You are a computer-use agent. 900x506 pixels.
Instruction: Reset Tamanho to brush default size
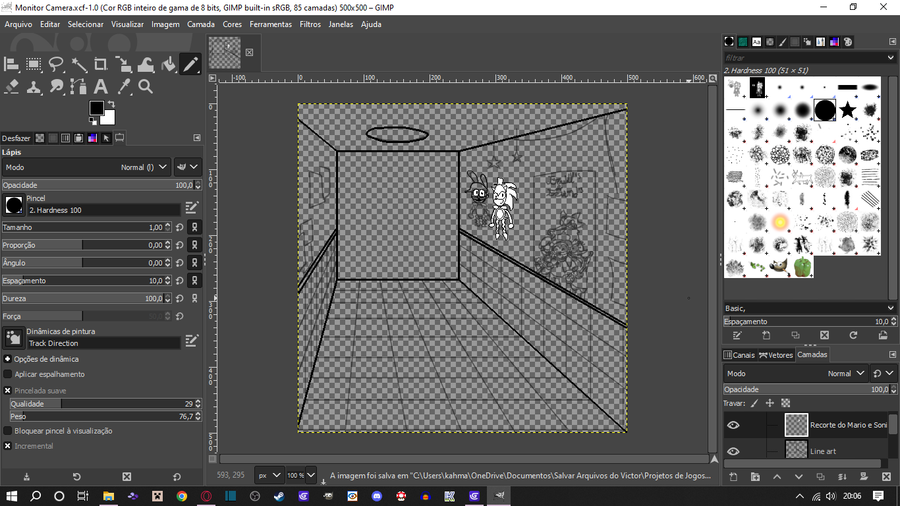(180, 227)
